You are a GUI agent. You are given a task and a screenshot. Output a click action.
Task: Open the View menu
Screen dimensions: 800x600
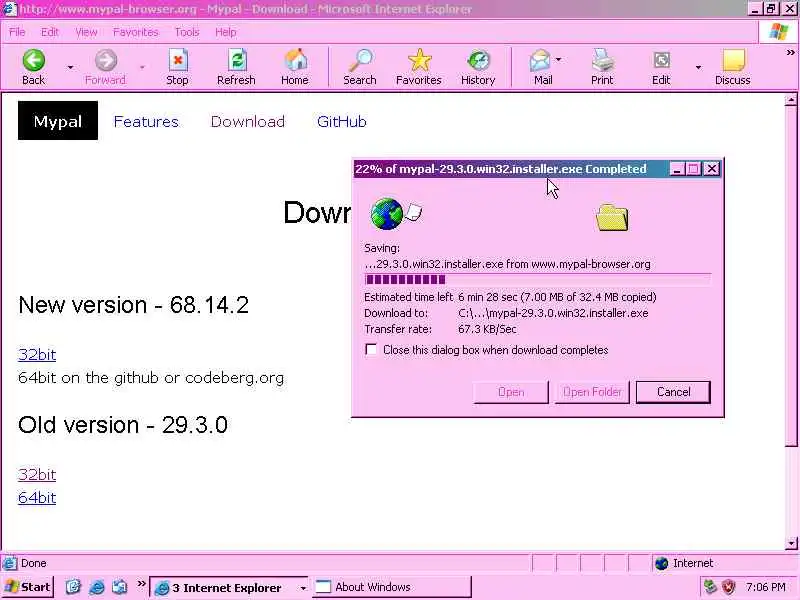(x=86, y=32)
